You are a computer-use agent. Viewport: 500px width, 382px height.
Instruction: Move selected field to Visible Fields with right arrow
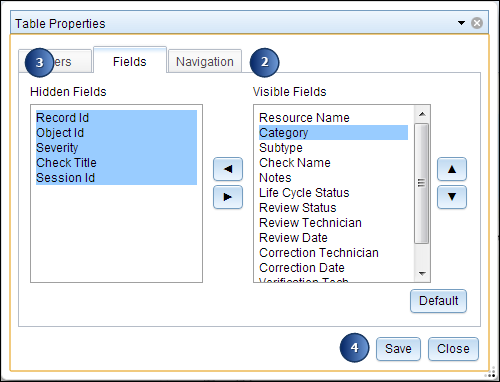click(228, 197)
